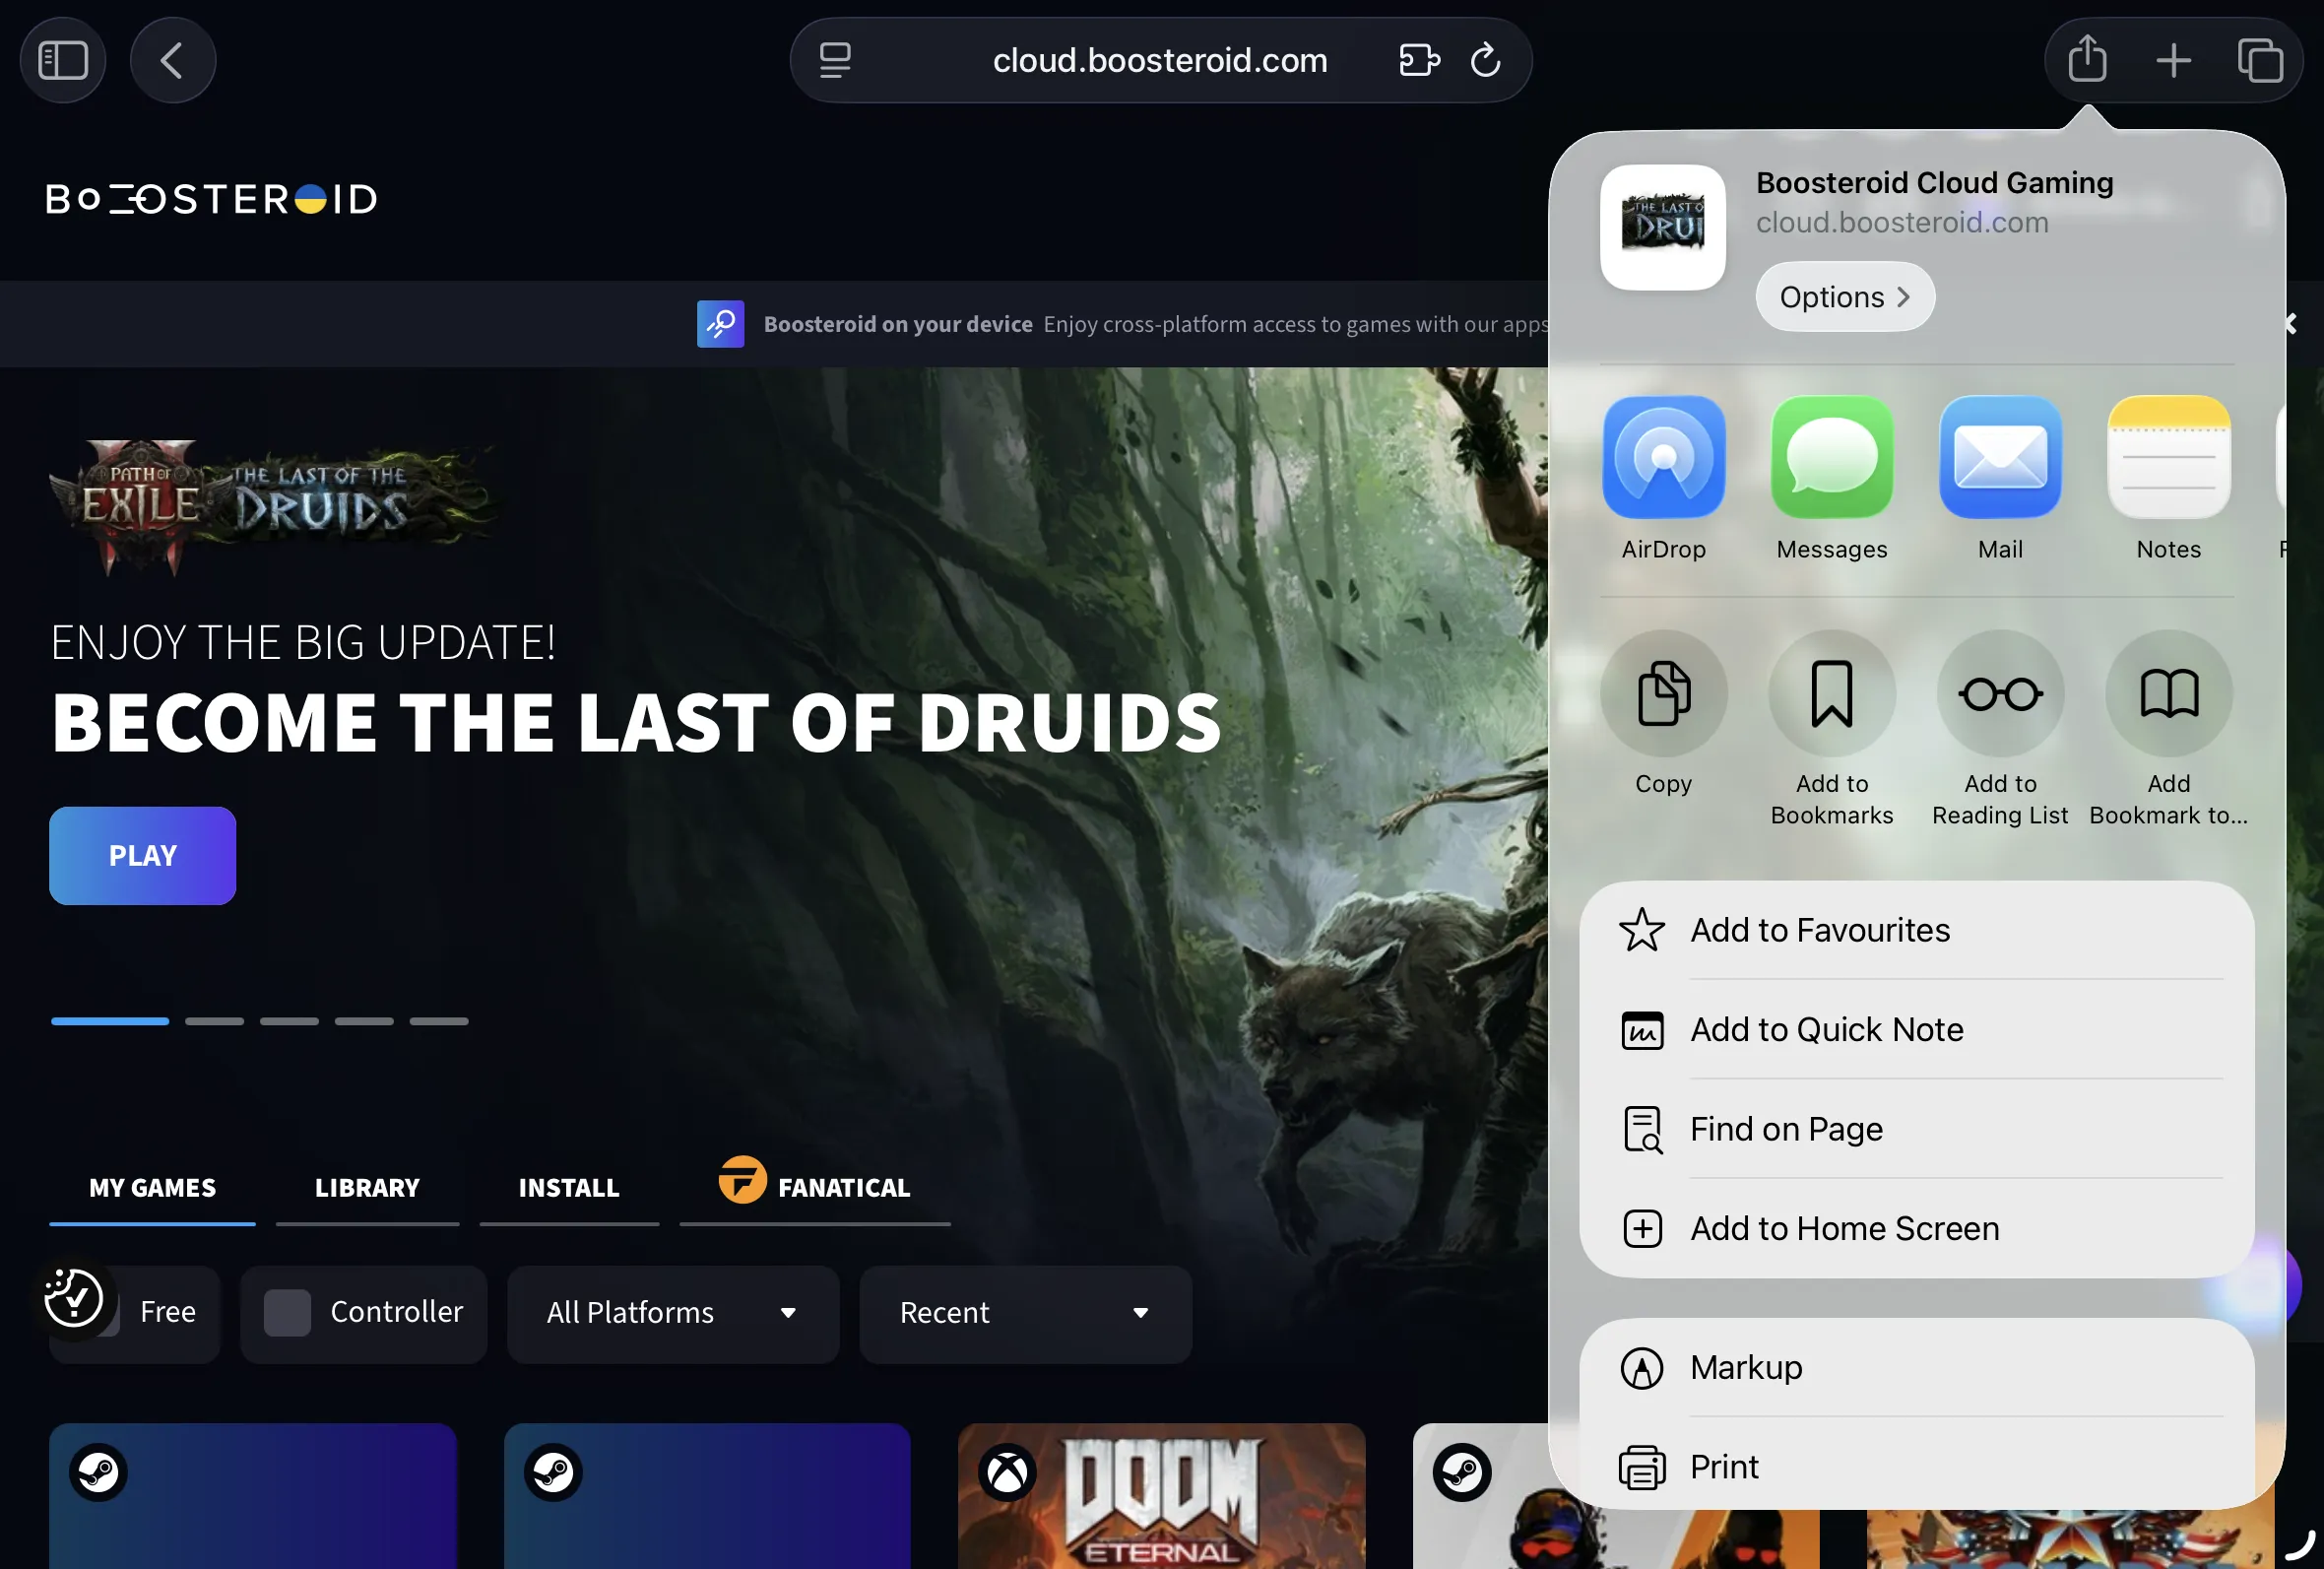This screenshot has width=2324, height=1569.
Task: Open the All Platforms dropdown
Action: [x=672, y=1312]
